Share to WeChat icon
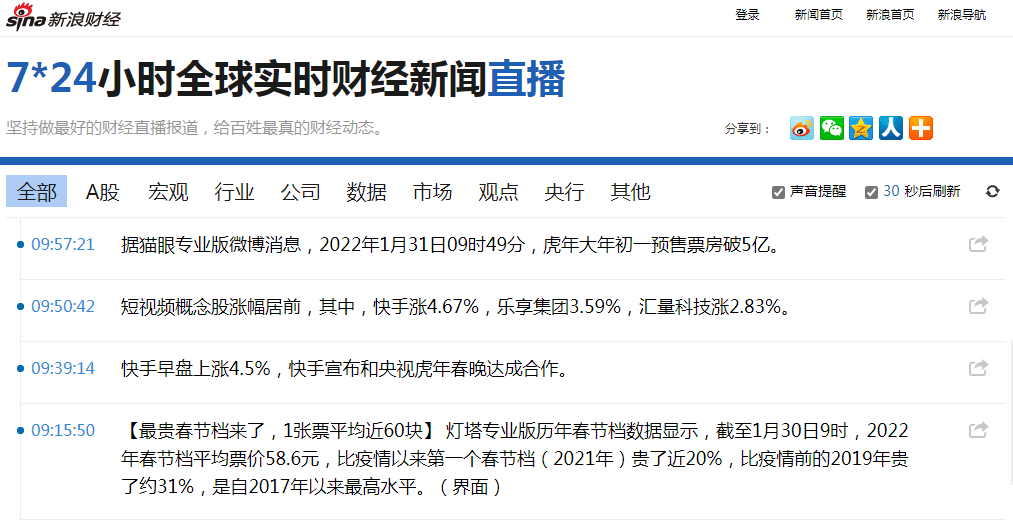 (x=831, y=128)
